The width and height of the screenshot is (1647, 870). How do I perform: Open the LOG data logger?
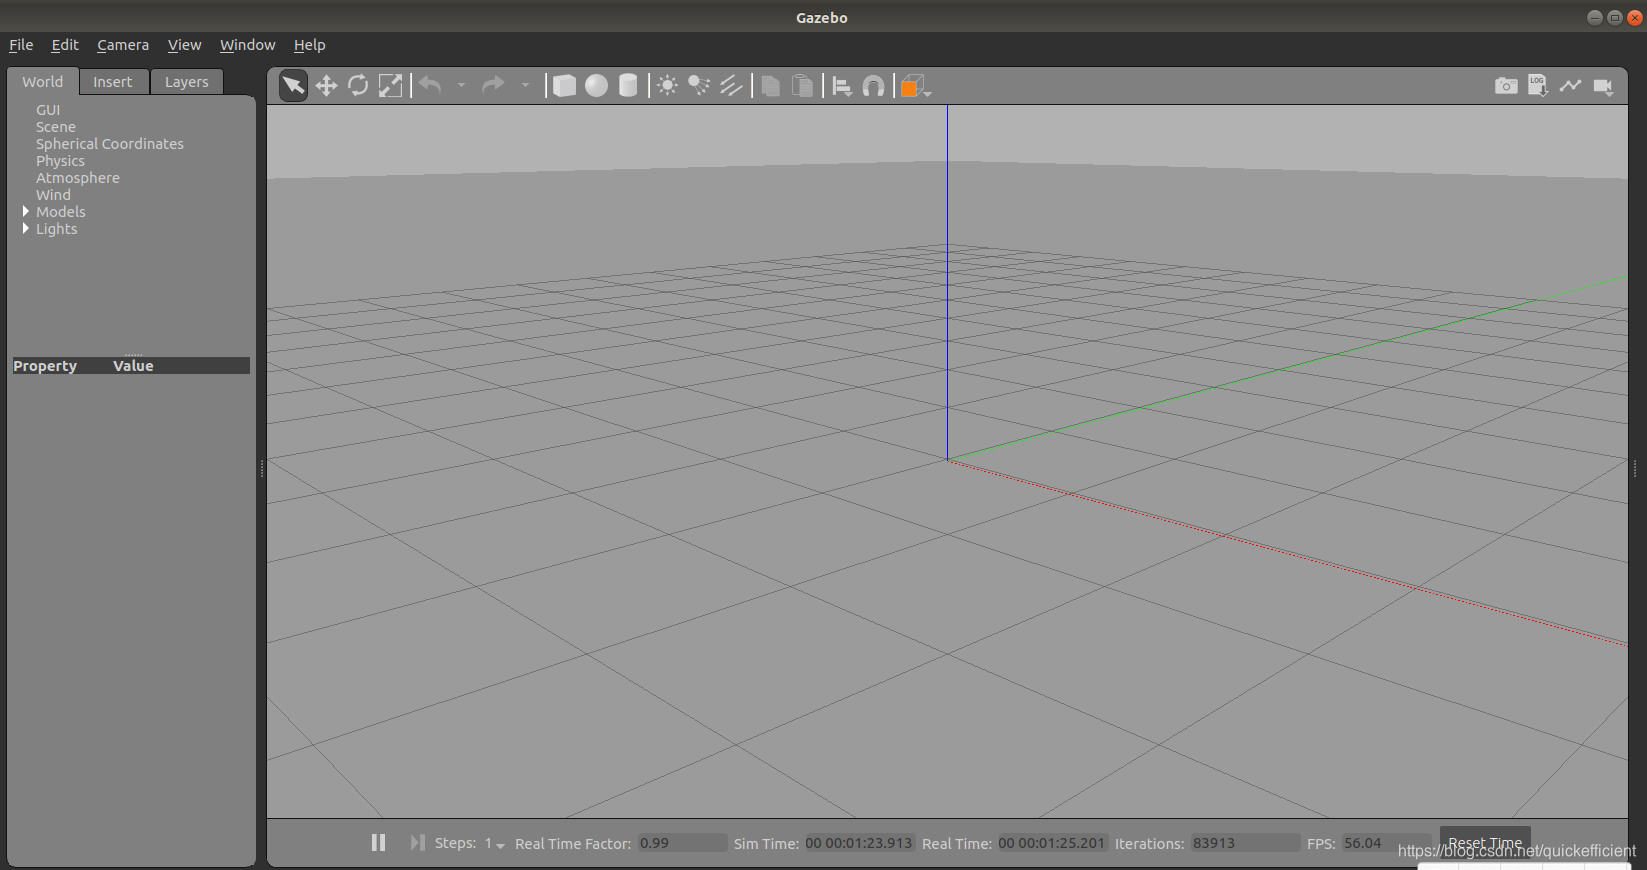1538,86
